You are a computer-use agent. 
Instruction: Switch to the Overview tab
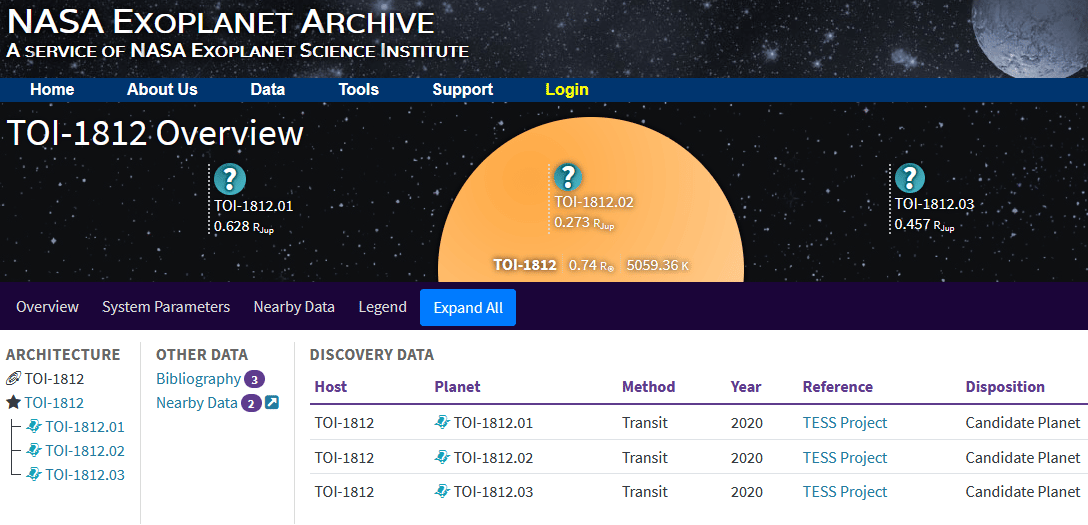47,307
